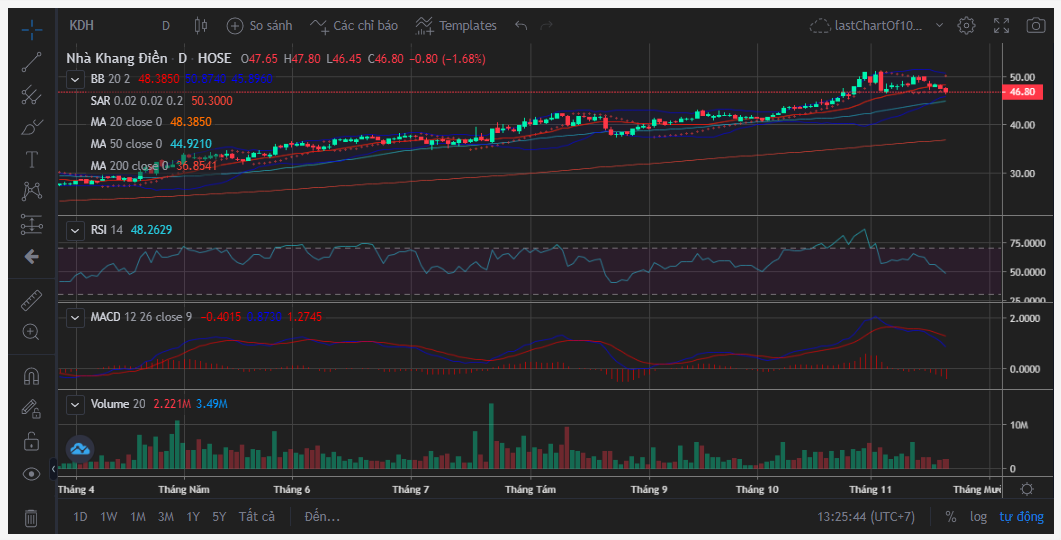Open the brush drawing tool
The image size is (1061, 540).
click(31, 127)
